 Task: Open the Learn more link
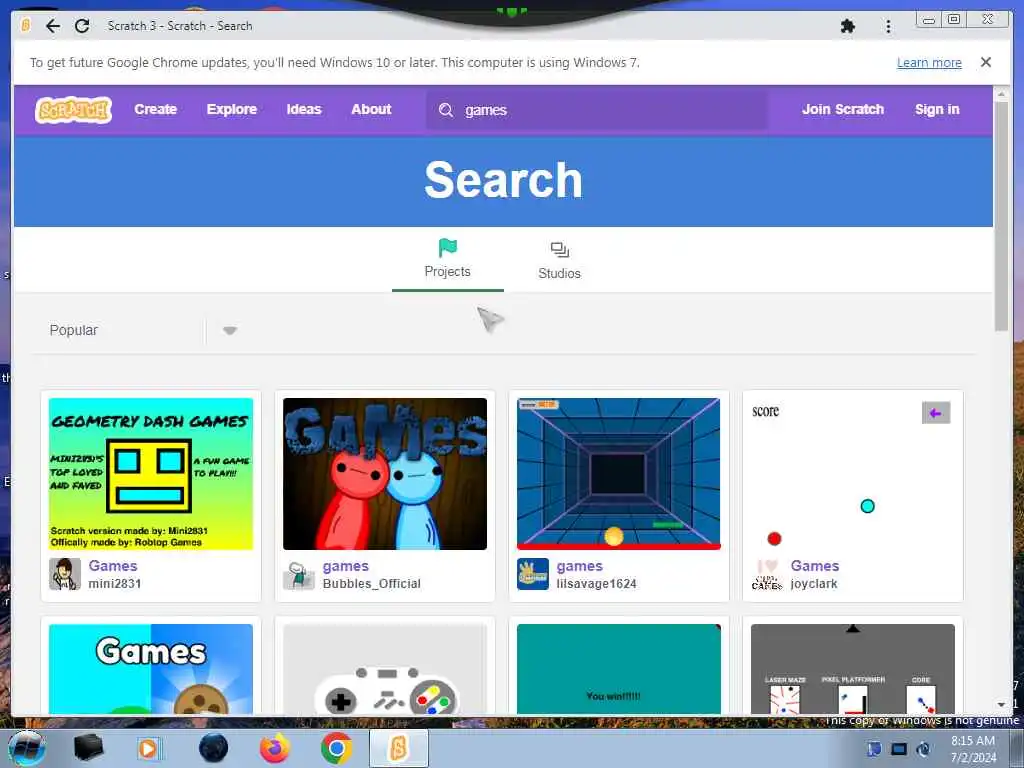(x=929, y=63)
